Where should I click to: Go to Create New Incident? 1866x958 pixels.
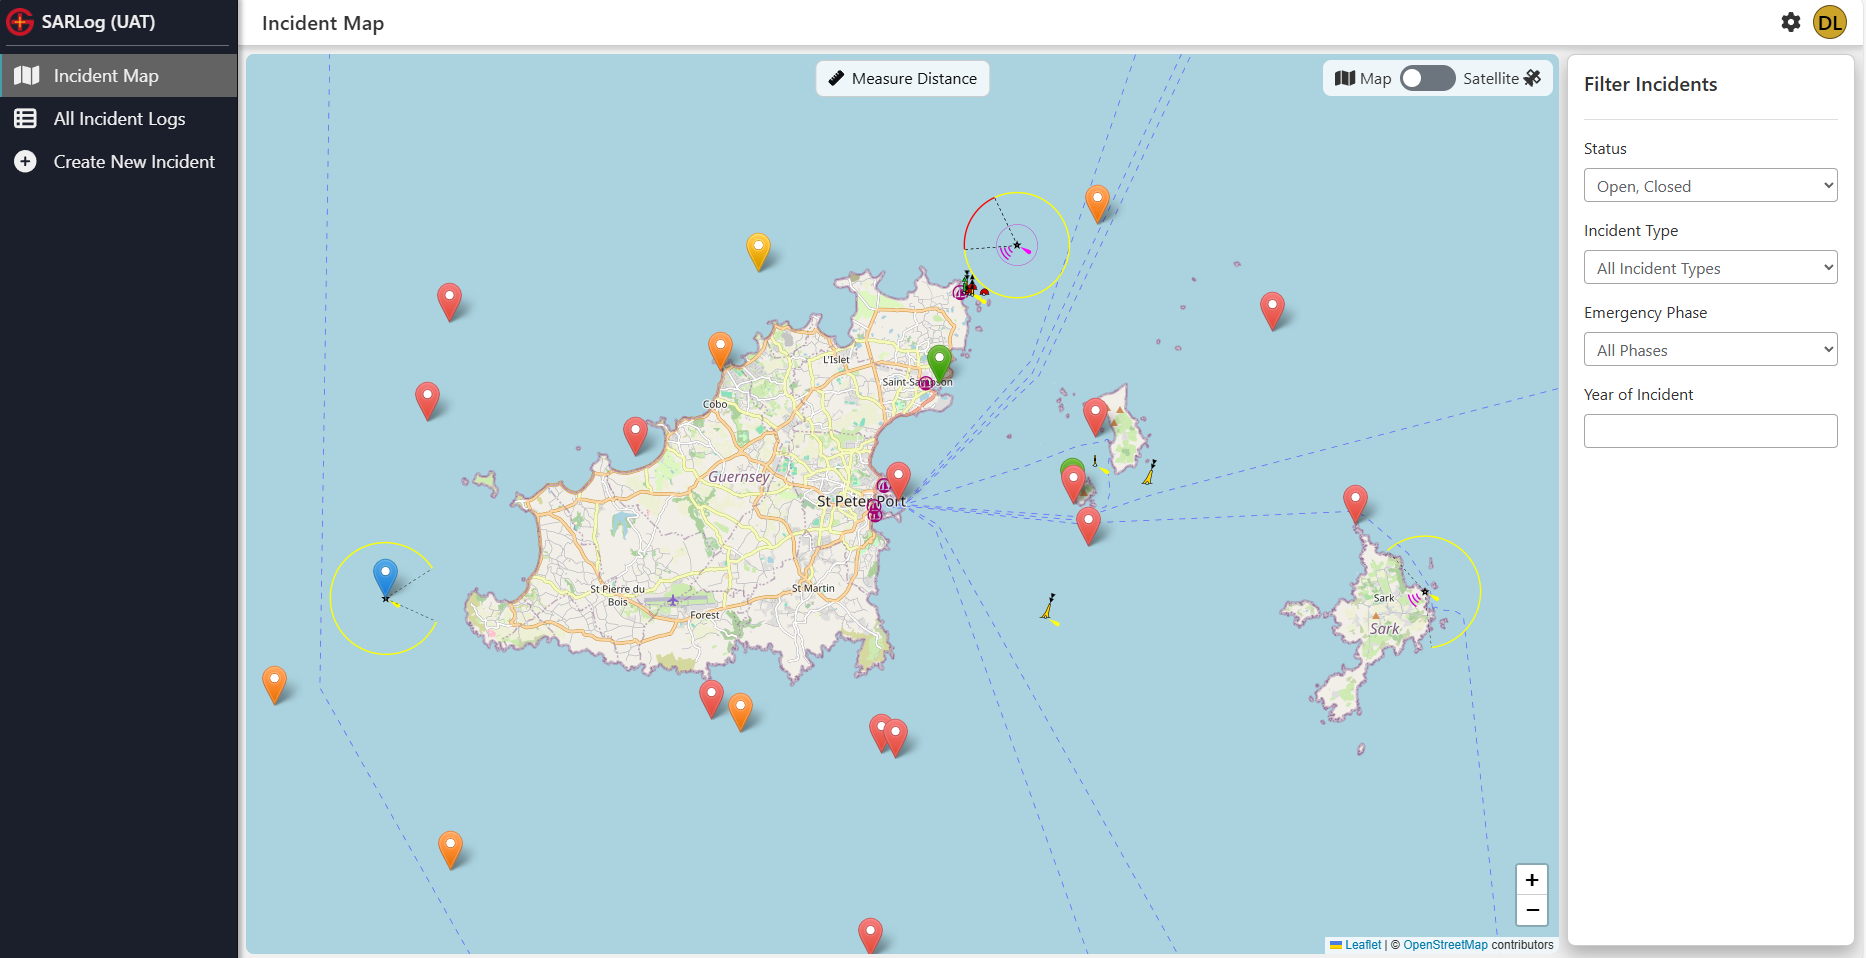click(134, 162)
